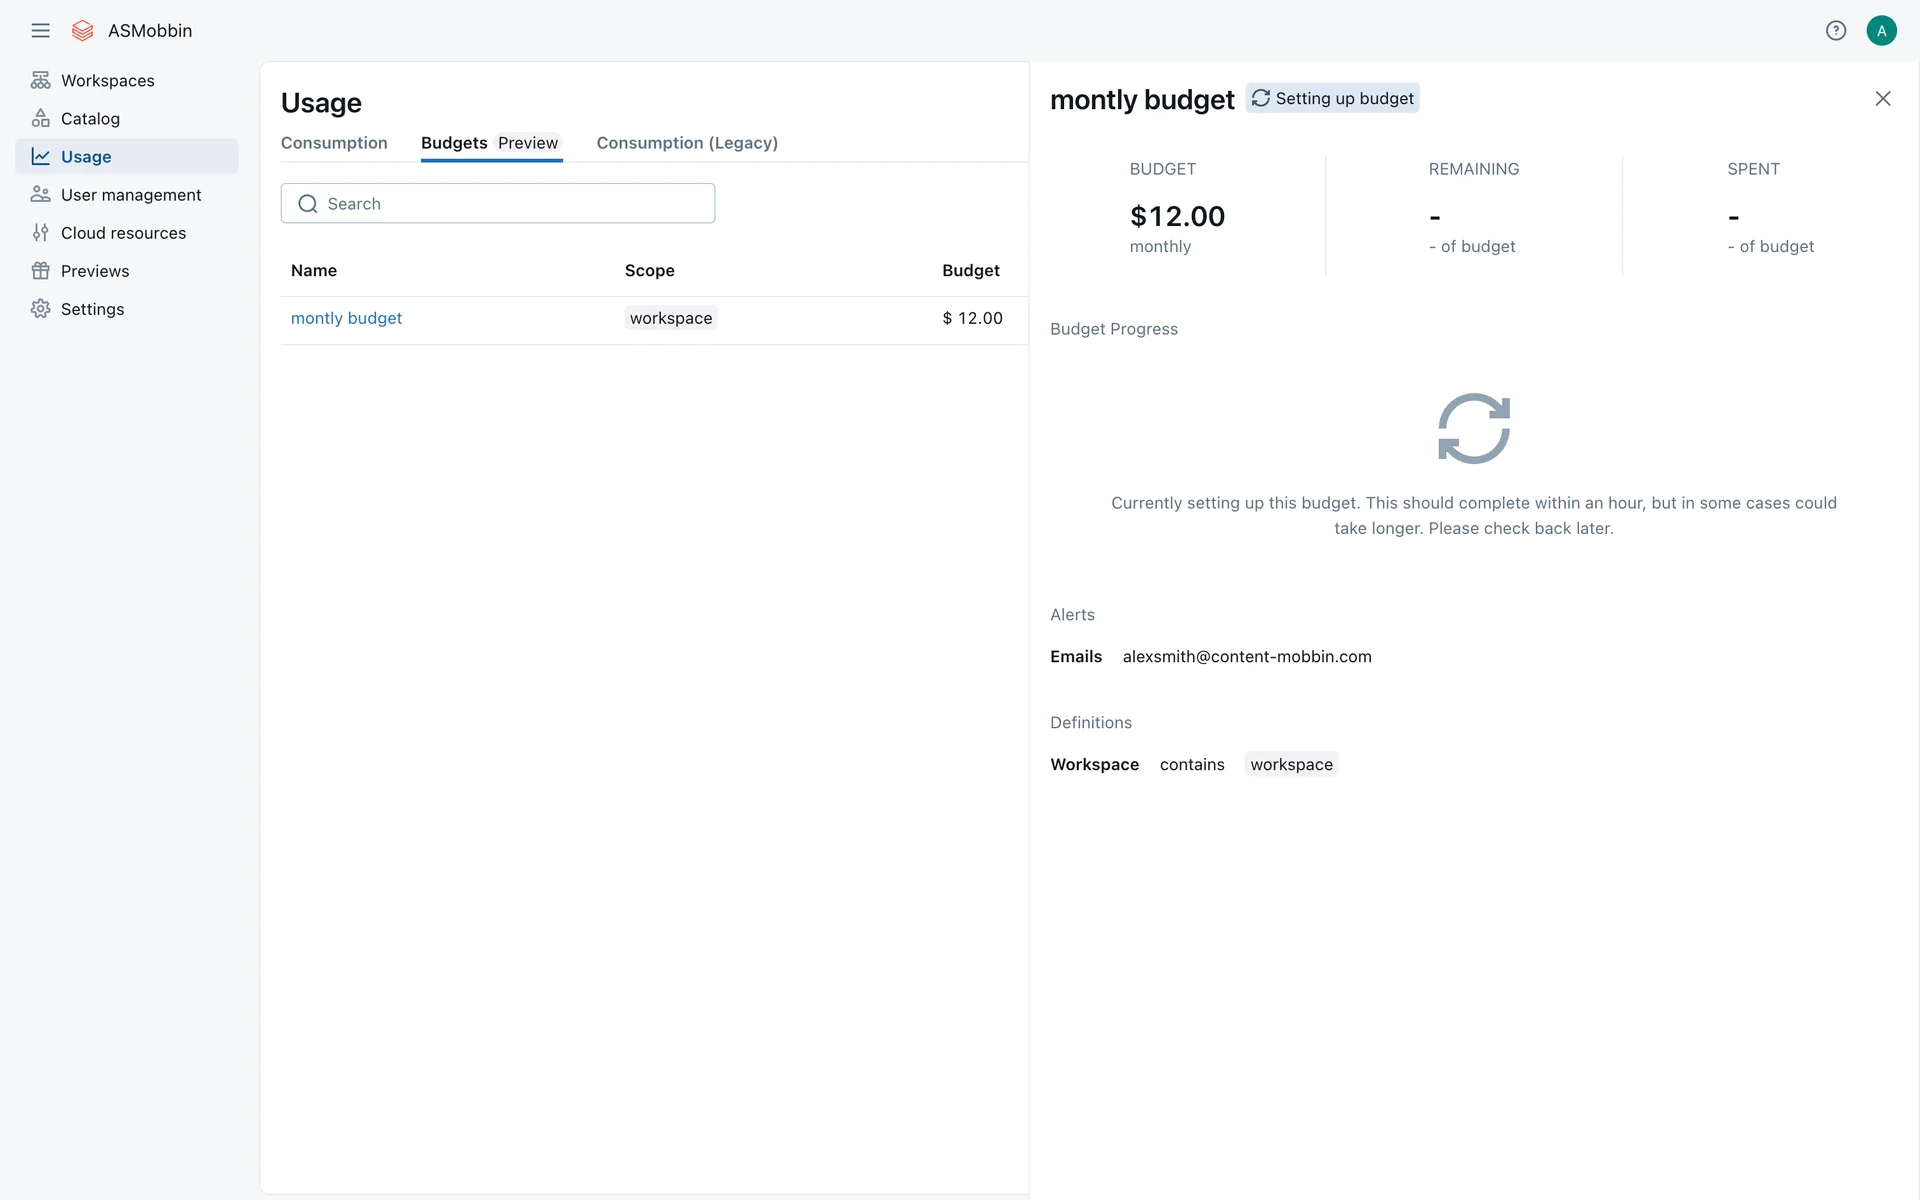
Task: Close the montly budget details panel
Action: (x=1882, y=98)
